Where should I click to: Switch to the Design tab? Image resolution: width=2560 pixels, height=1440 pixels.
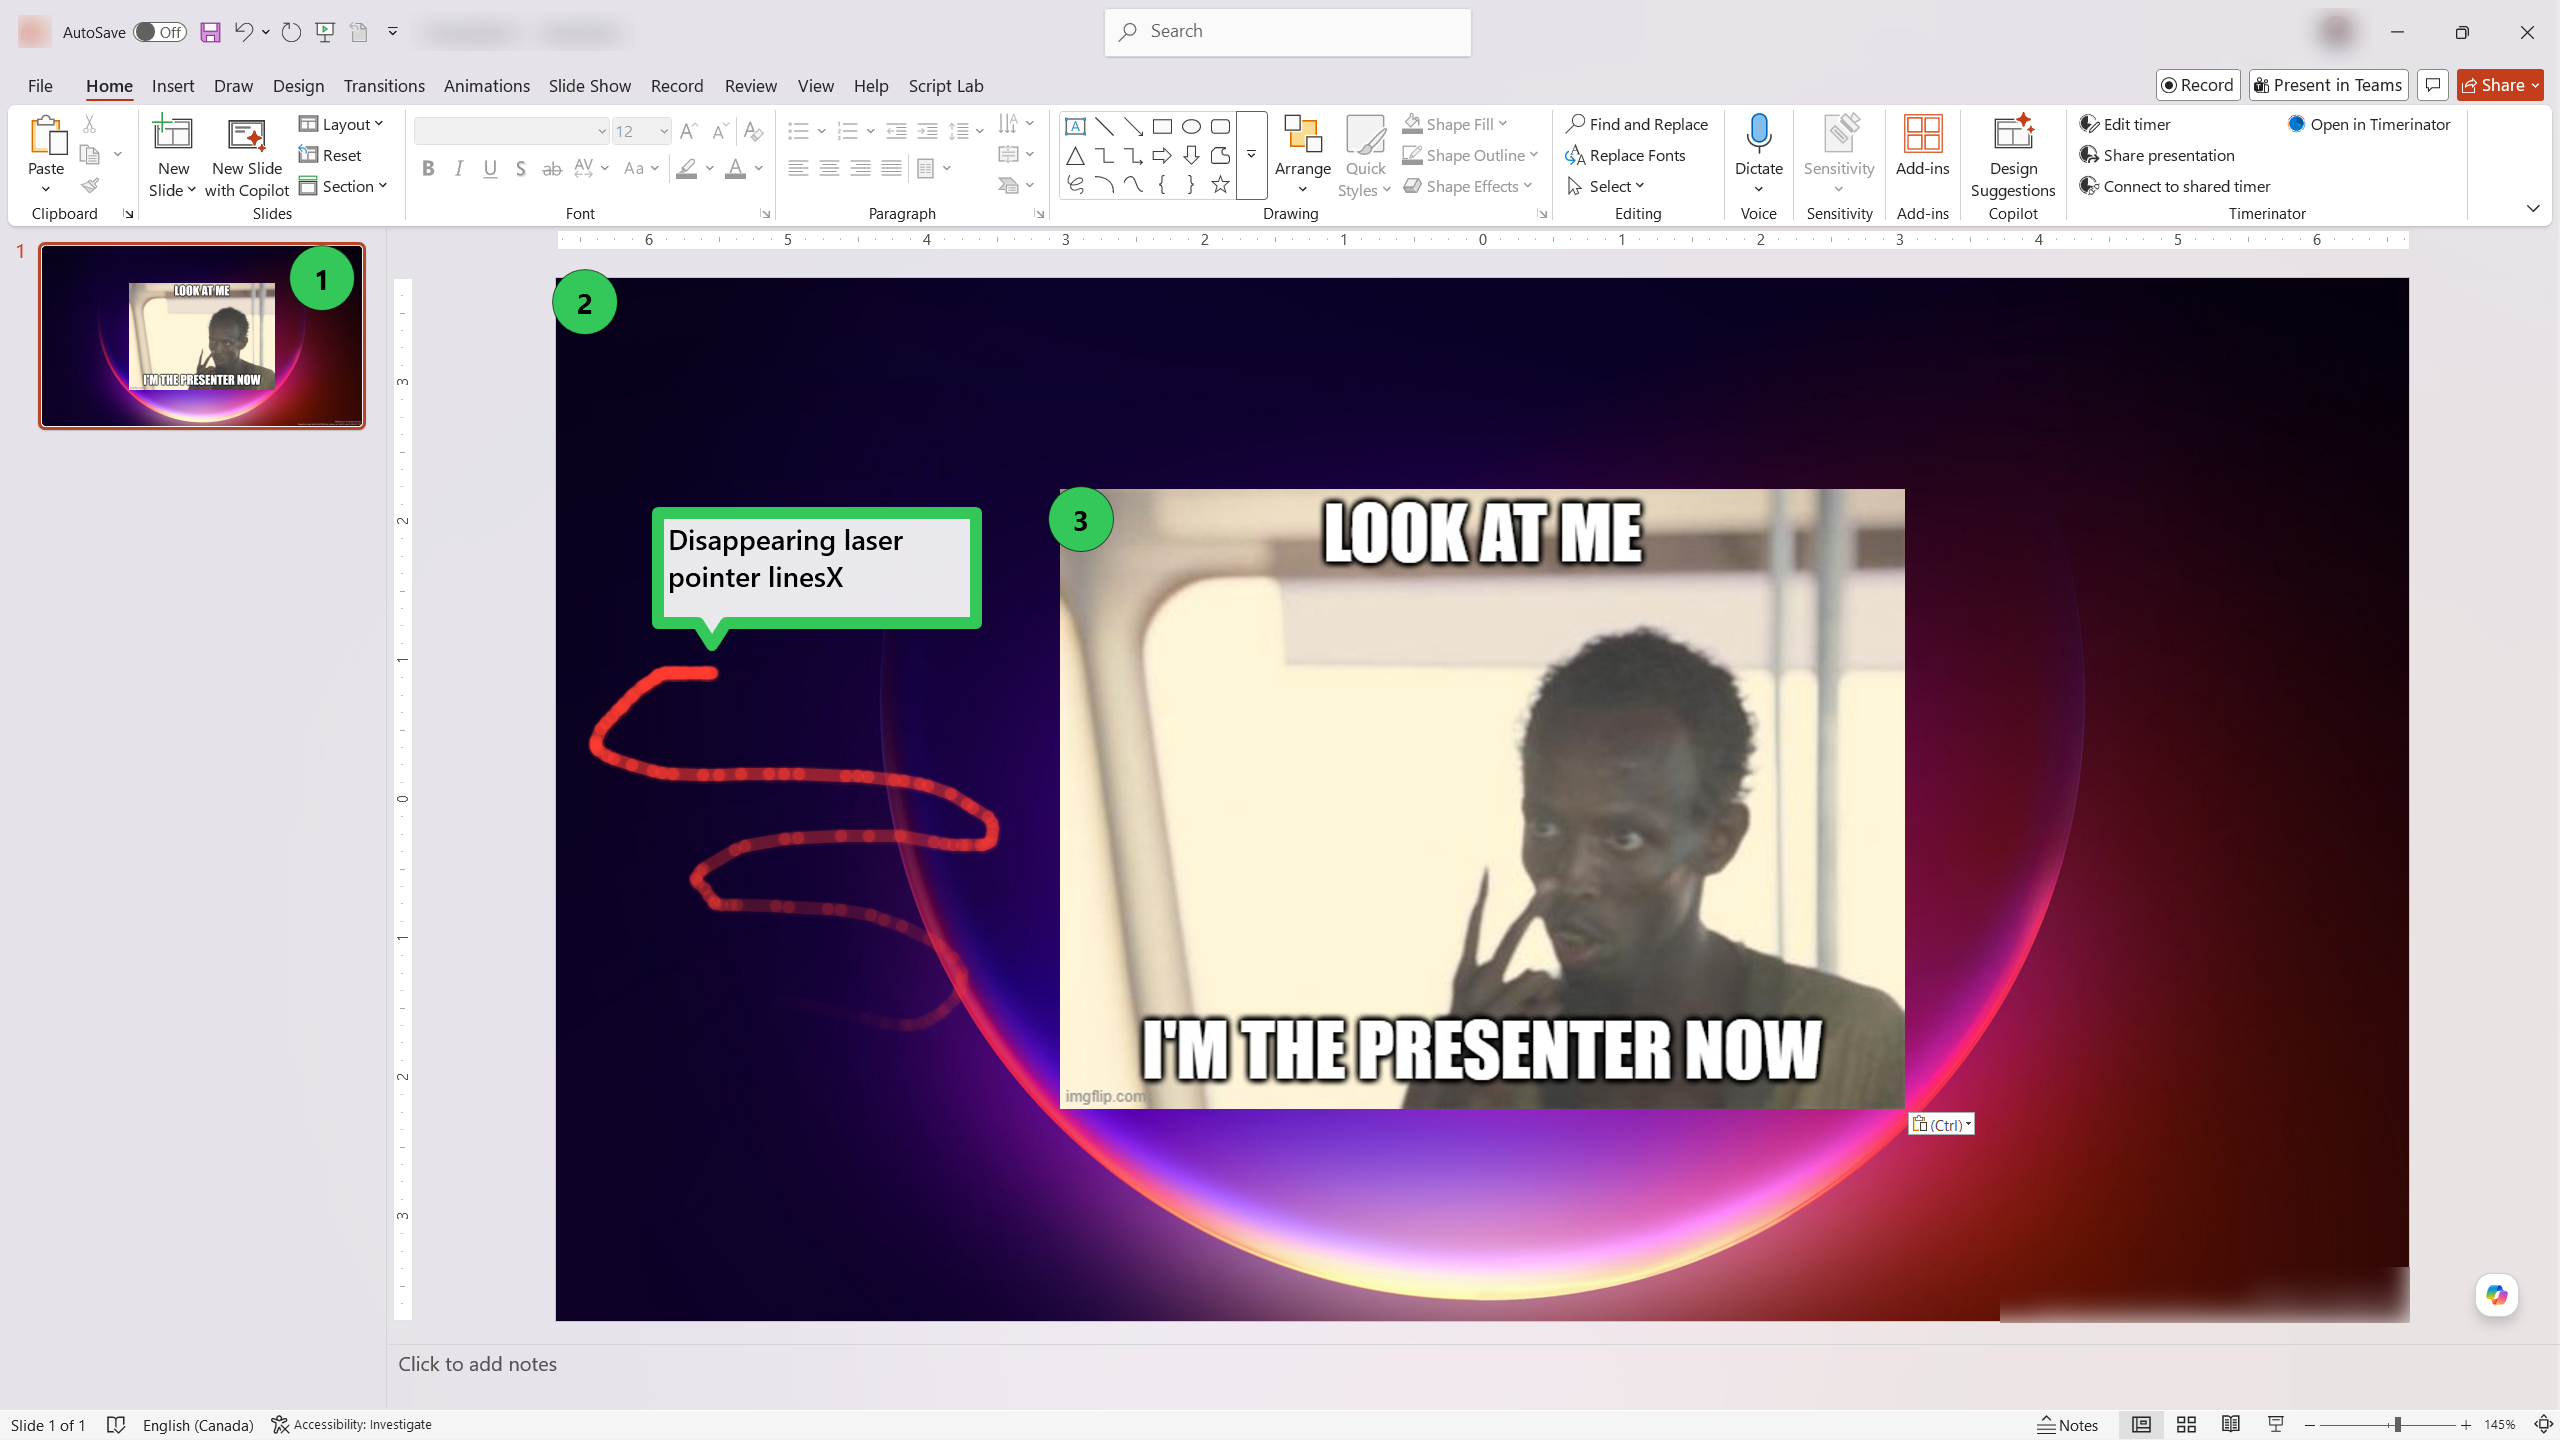[298, 86]
